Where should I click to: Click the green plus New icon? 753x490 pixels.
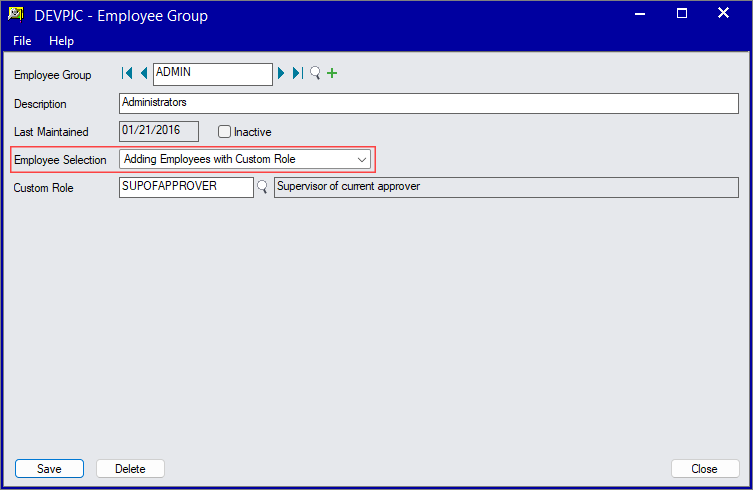(332, 73)
